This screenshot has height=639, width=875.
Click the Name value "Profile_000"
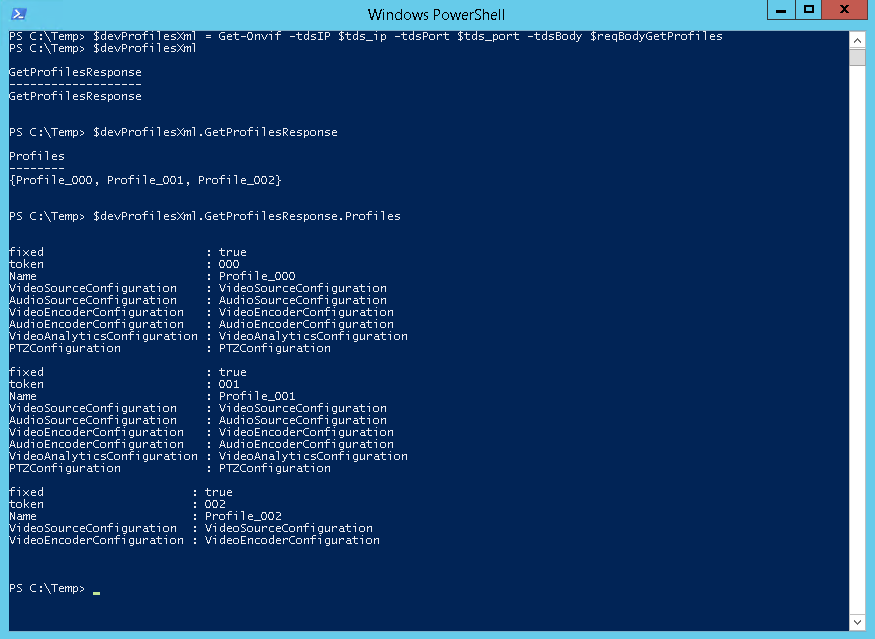click(257, 276)
